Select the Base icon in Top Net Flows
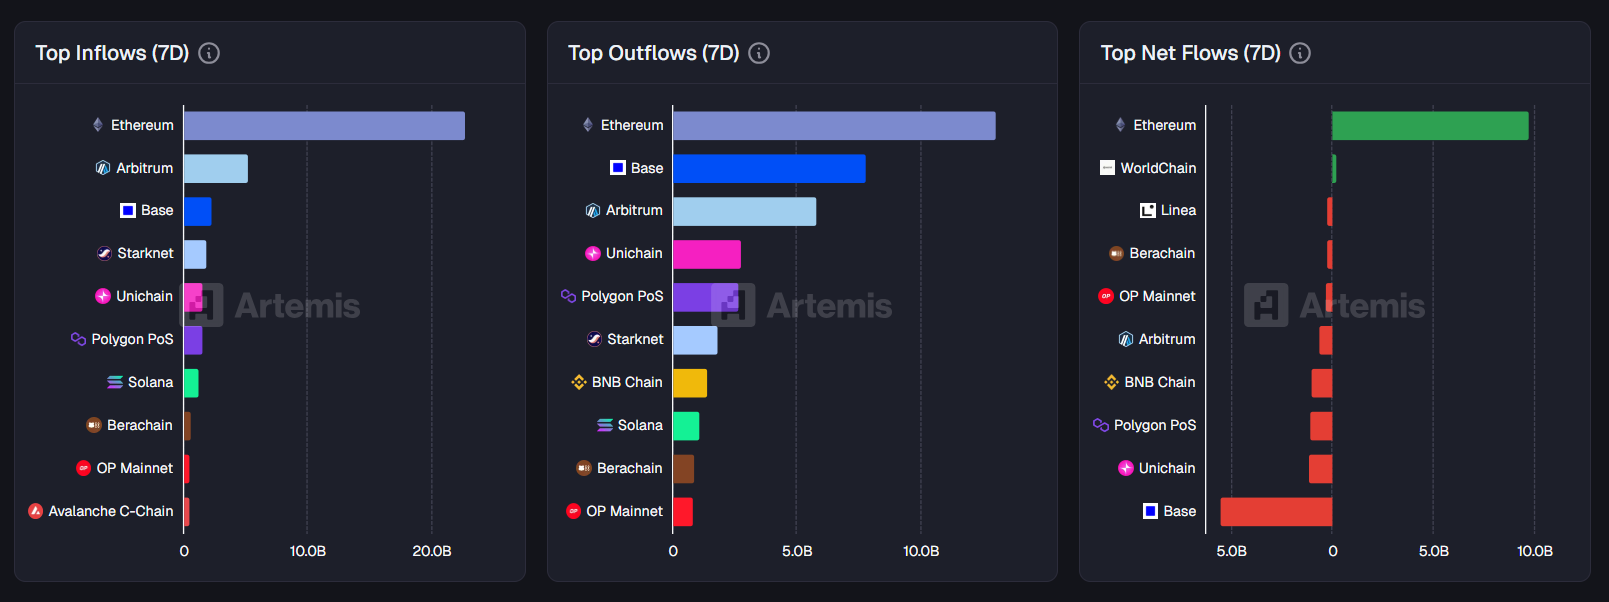 pyautogui.click(x=1151, y=511)
